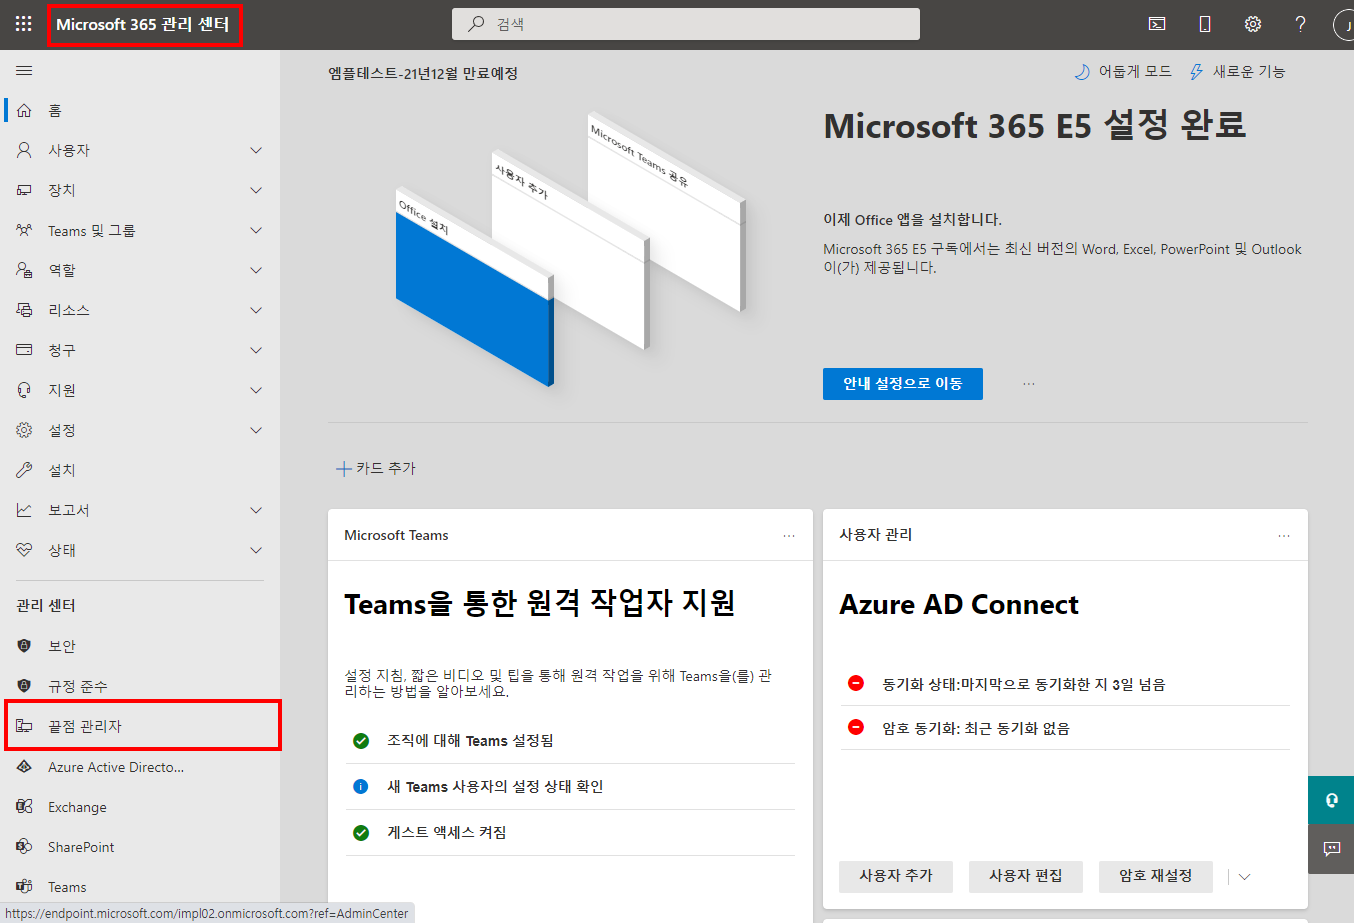
Task: Click the Exchange admin center icon
Action: click(x=24, y=807)
